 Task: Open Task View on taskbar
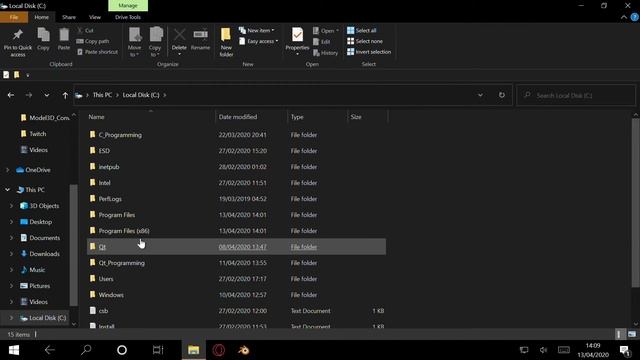tap(158, 350)
